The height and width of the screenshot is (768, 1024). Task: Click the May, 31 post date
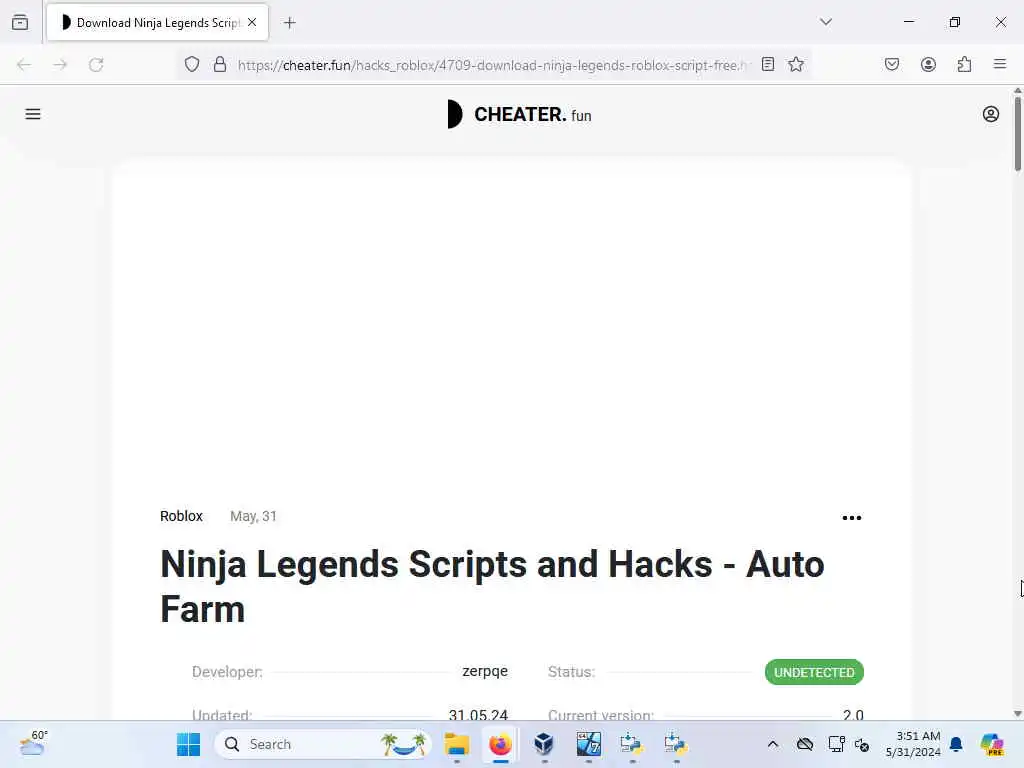coord(253,516)
